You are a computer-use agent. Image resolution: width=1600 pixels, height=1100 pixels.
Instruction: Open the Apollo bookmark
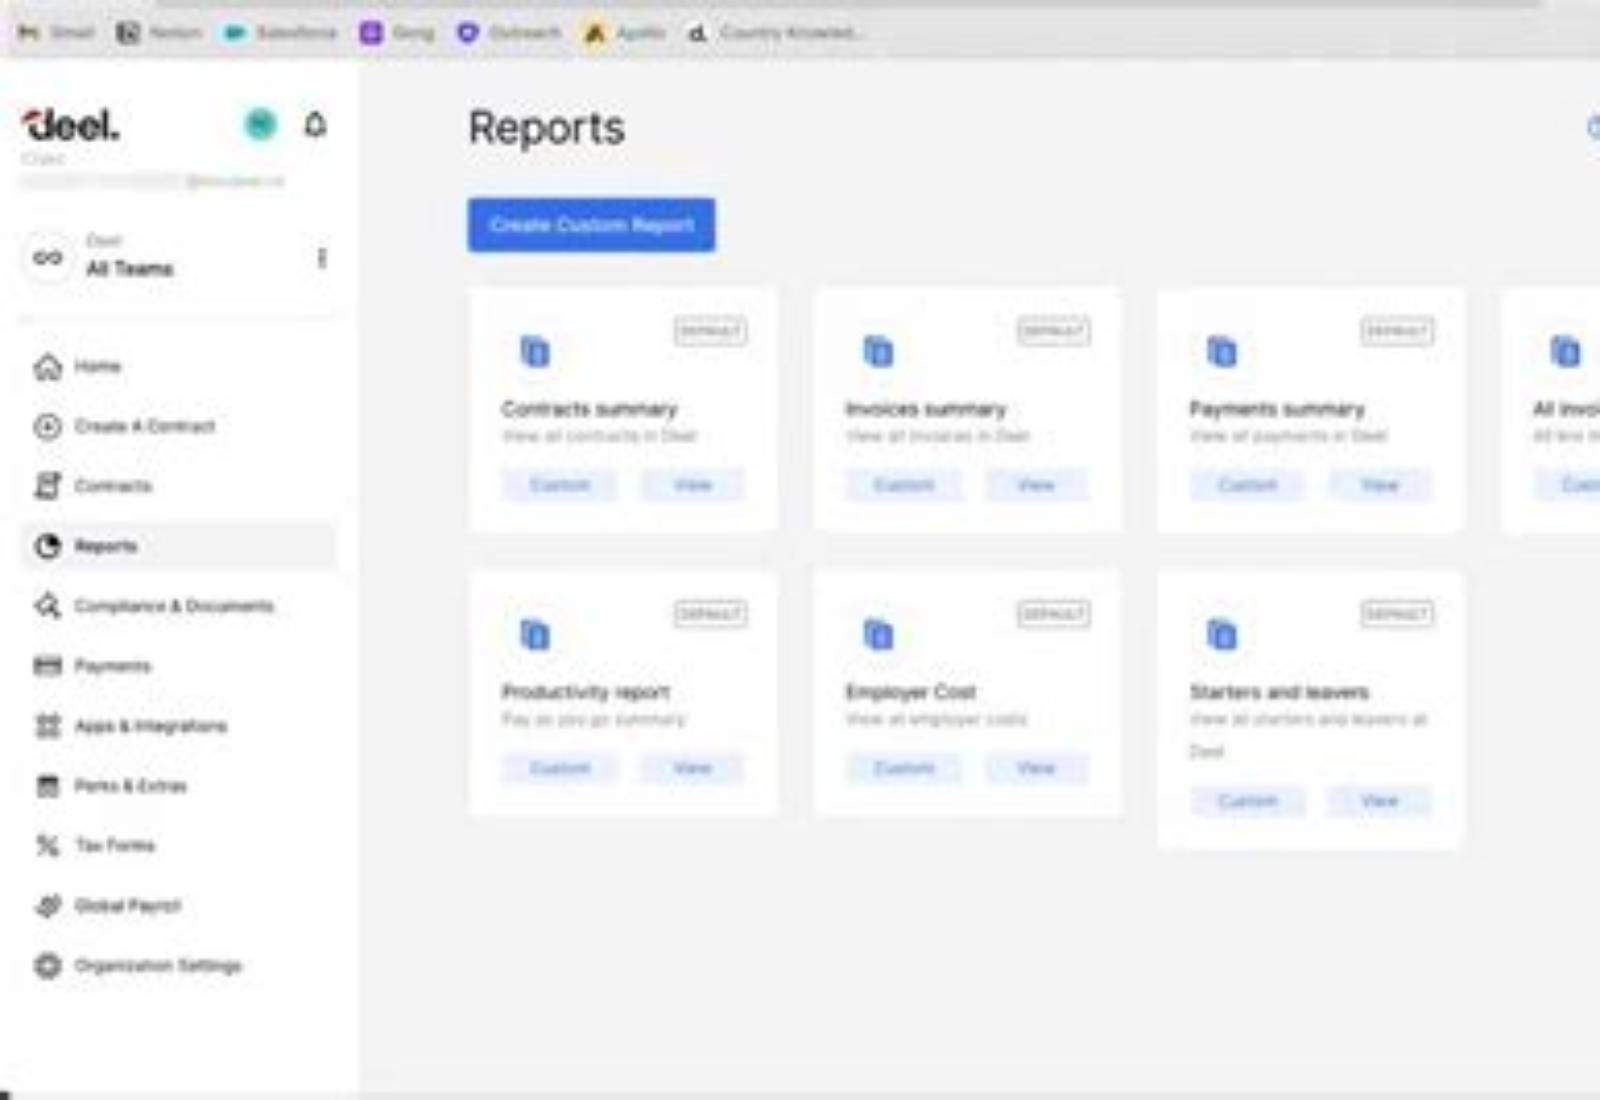point(625,33)
